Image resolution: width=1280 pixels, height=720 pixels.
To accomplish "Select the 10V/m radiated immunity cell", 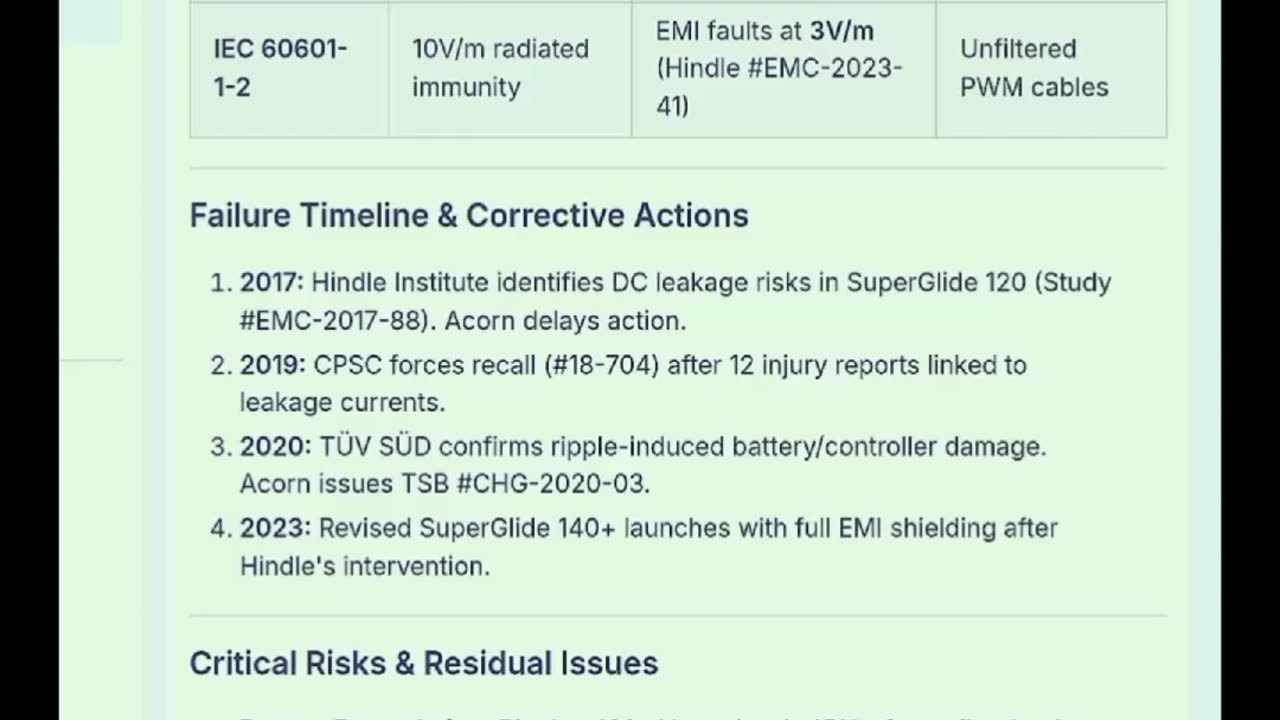I will [510, 68].
